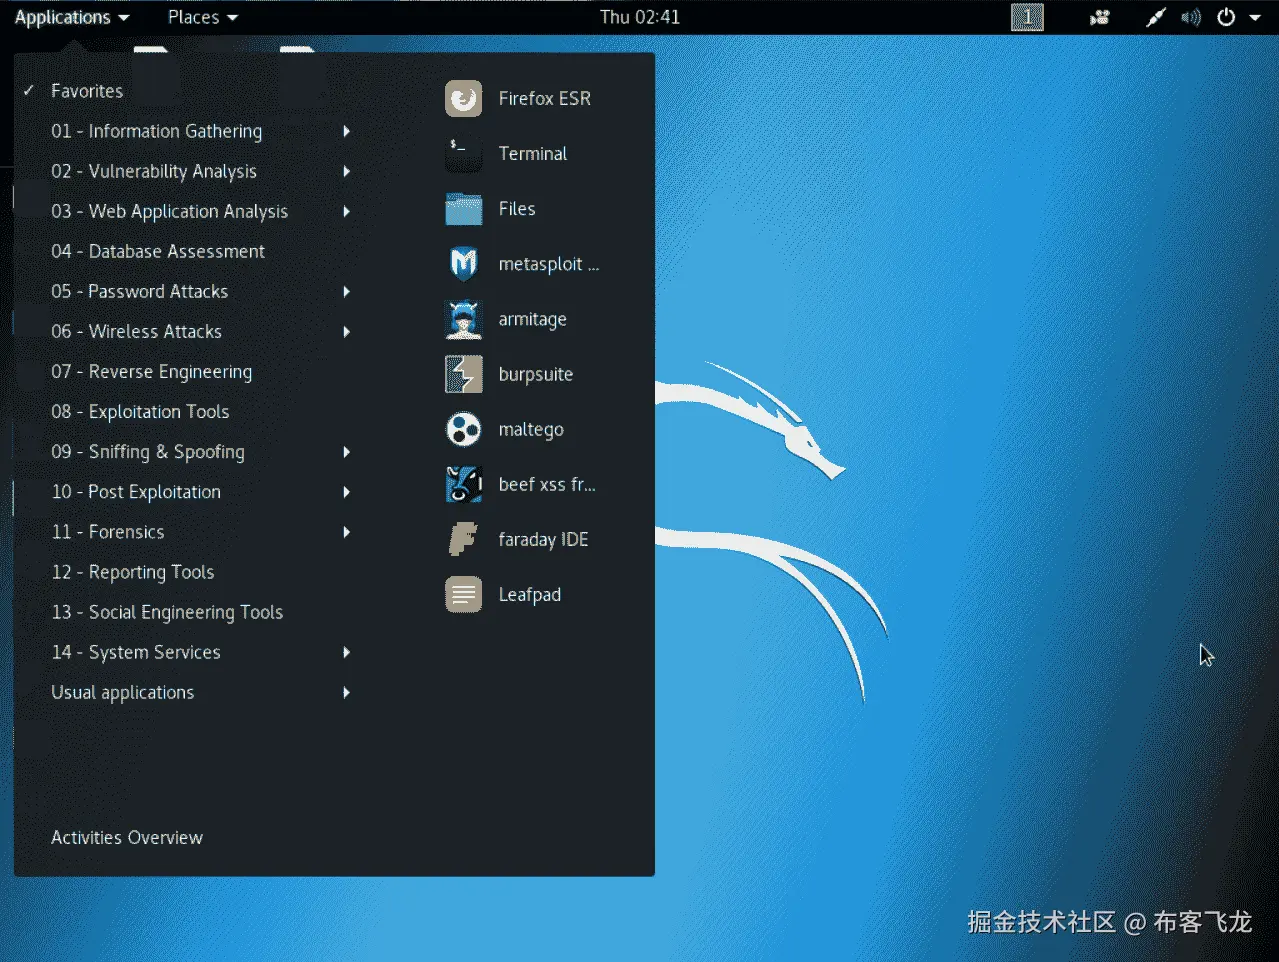Open the system menu dropdown arrow
The width and height of the screenshot is (1279, 962).
[x=1255, y=18]
